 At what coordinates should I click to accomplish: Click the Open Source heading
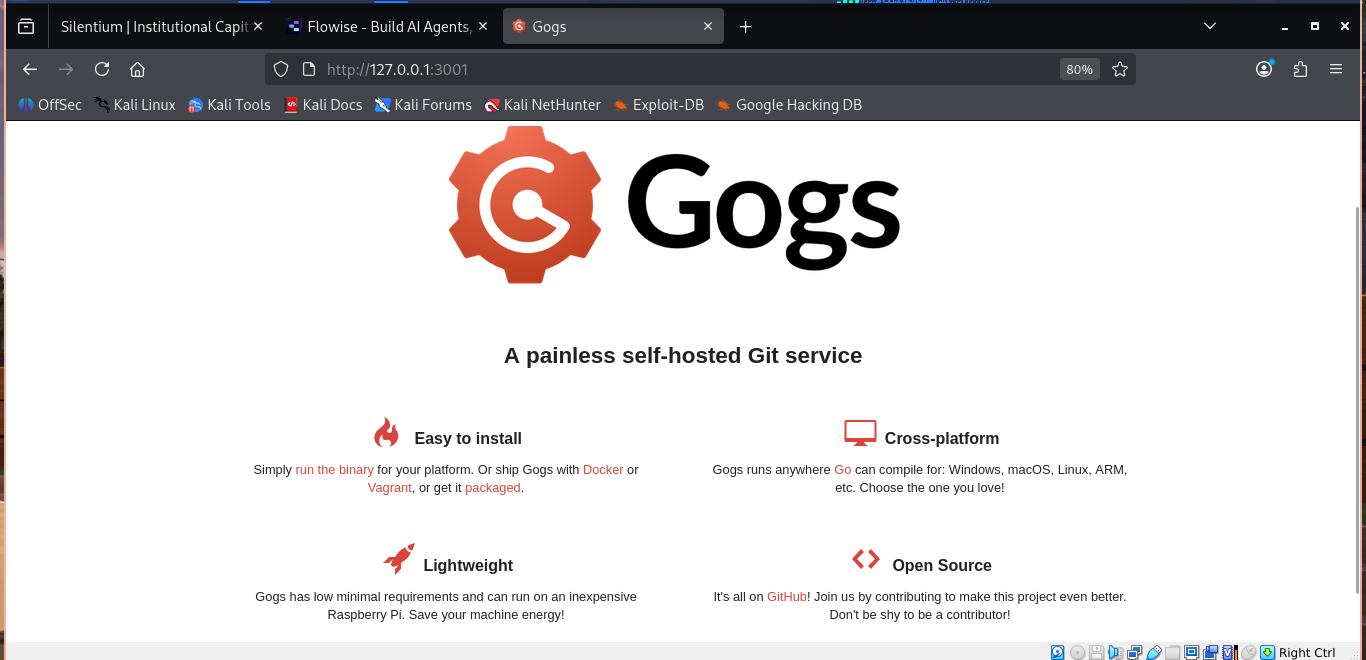pyautogui.click(x=942, y=565)
